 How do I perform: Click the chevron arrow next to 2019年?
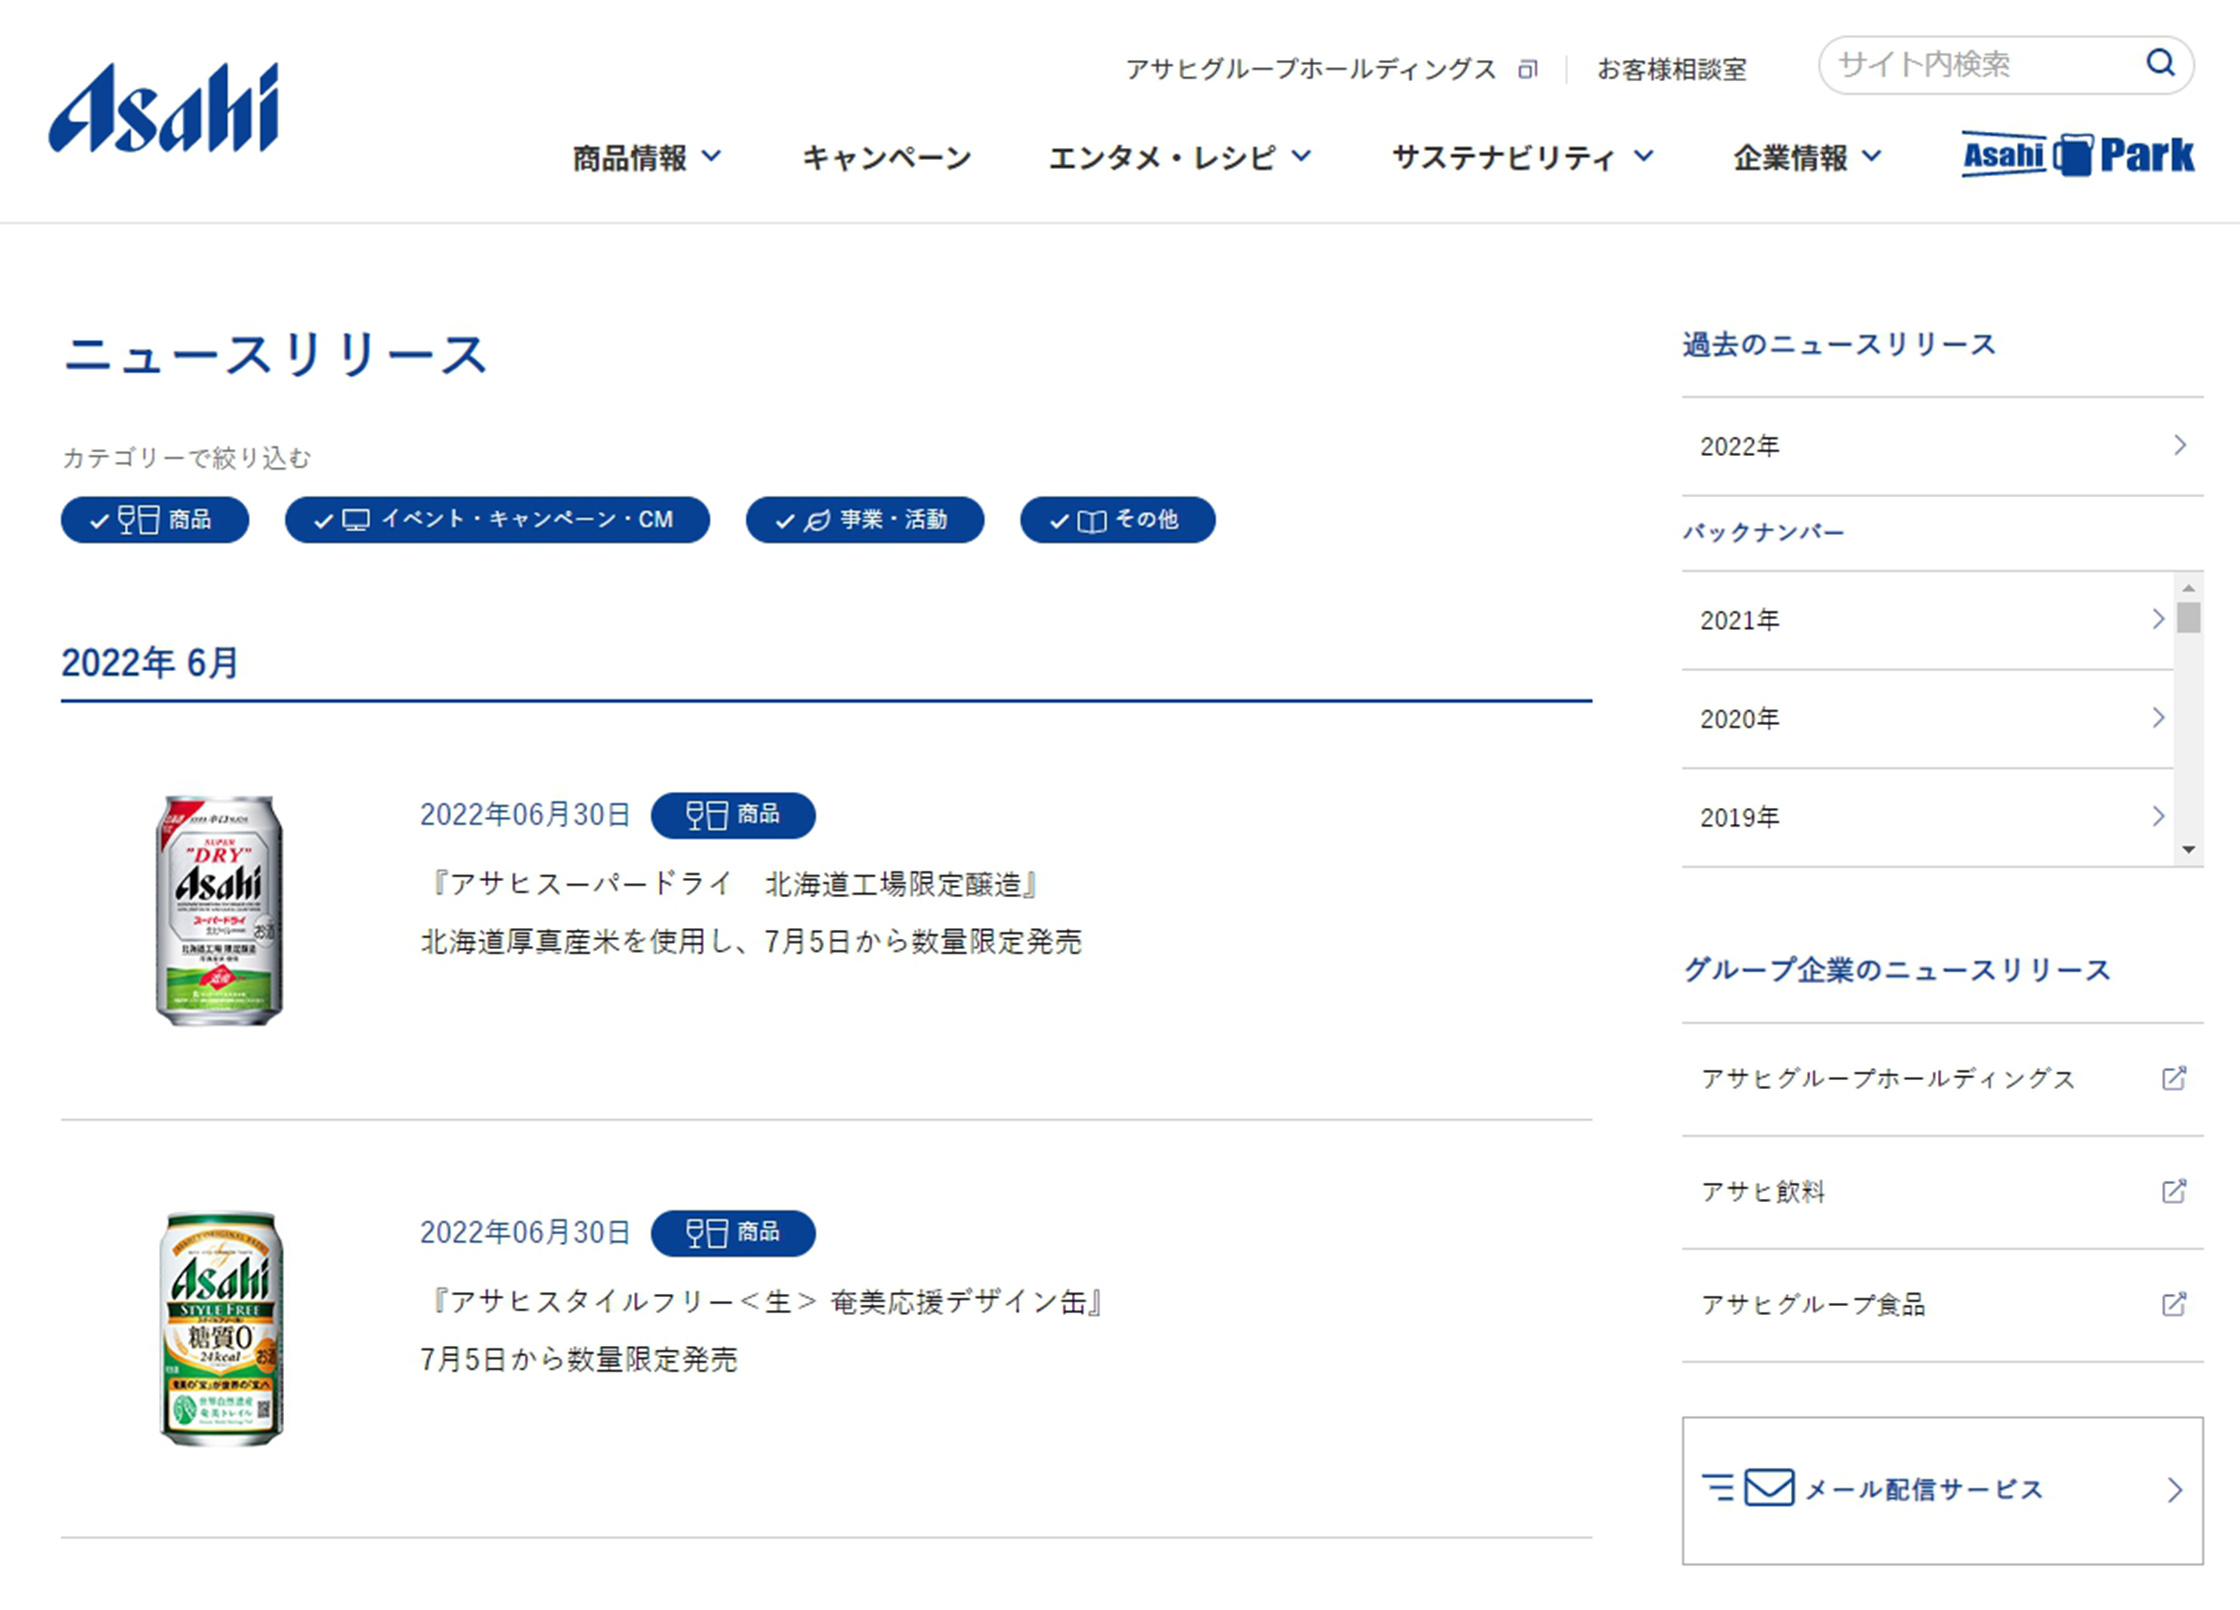(x=2158, y=816)
